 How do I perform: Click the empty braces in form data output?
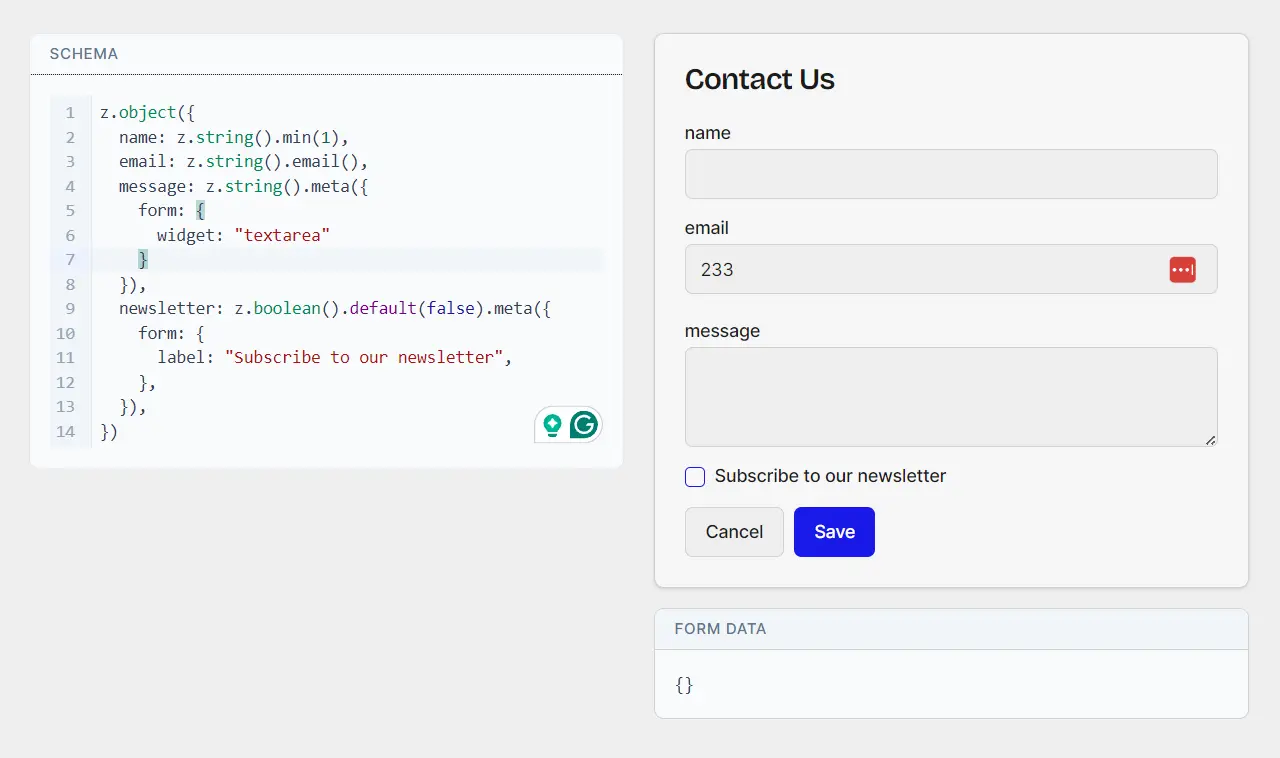pos(684,685)
